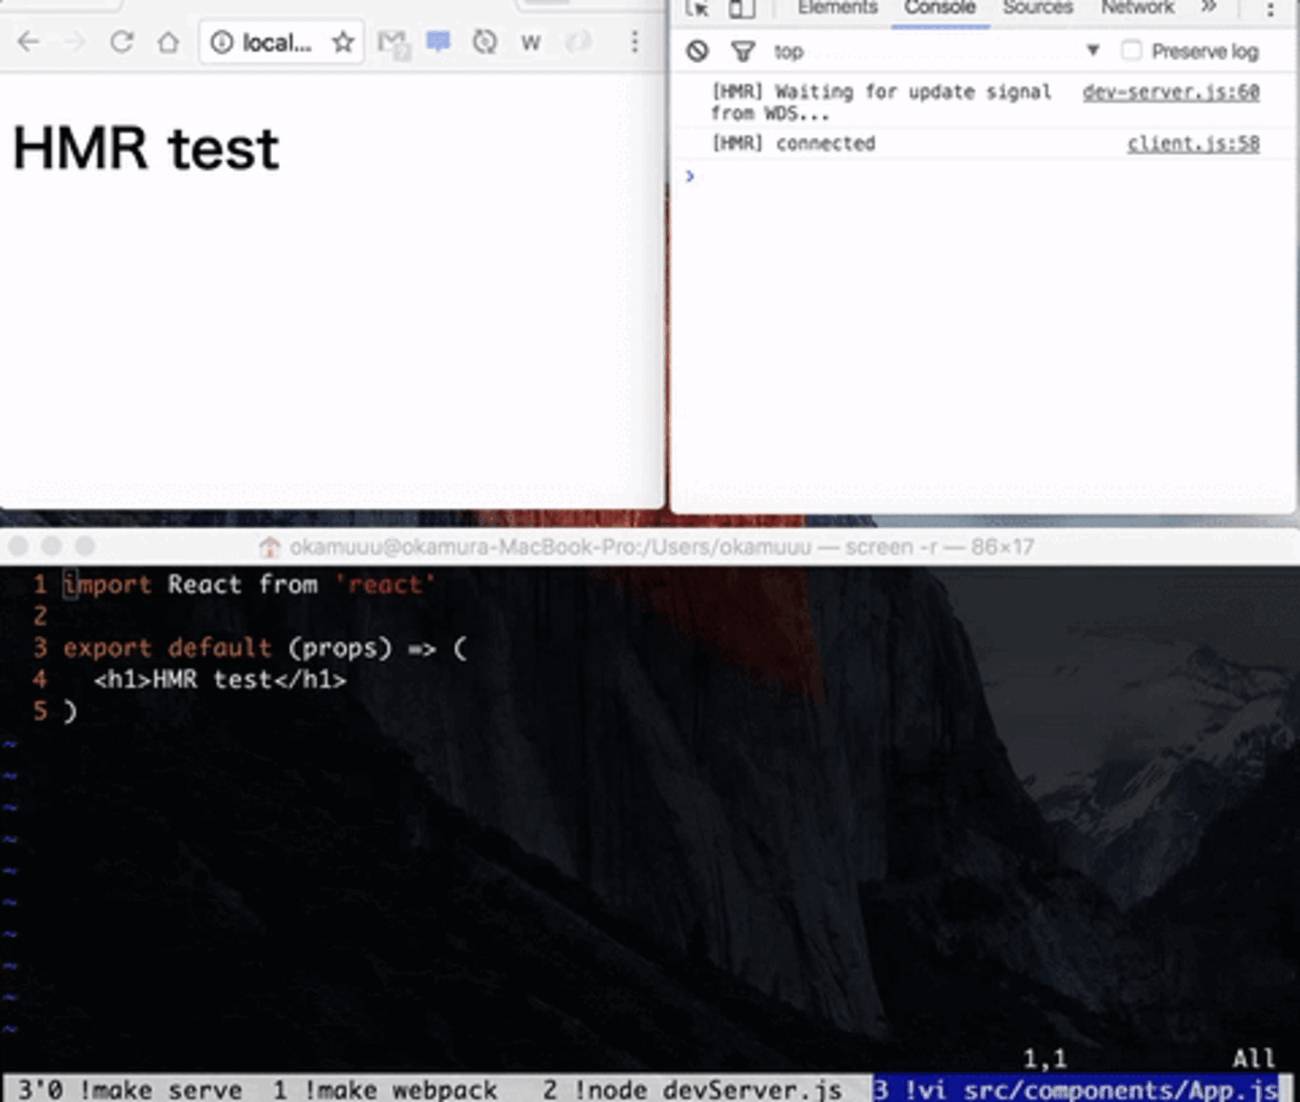Switch to the Elements tab
This screenshot has height=1102, width=1300.
[x=838, y=8]
